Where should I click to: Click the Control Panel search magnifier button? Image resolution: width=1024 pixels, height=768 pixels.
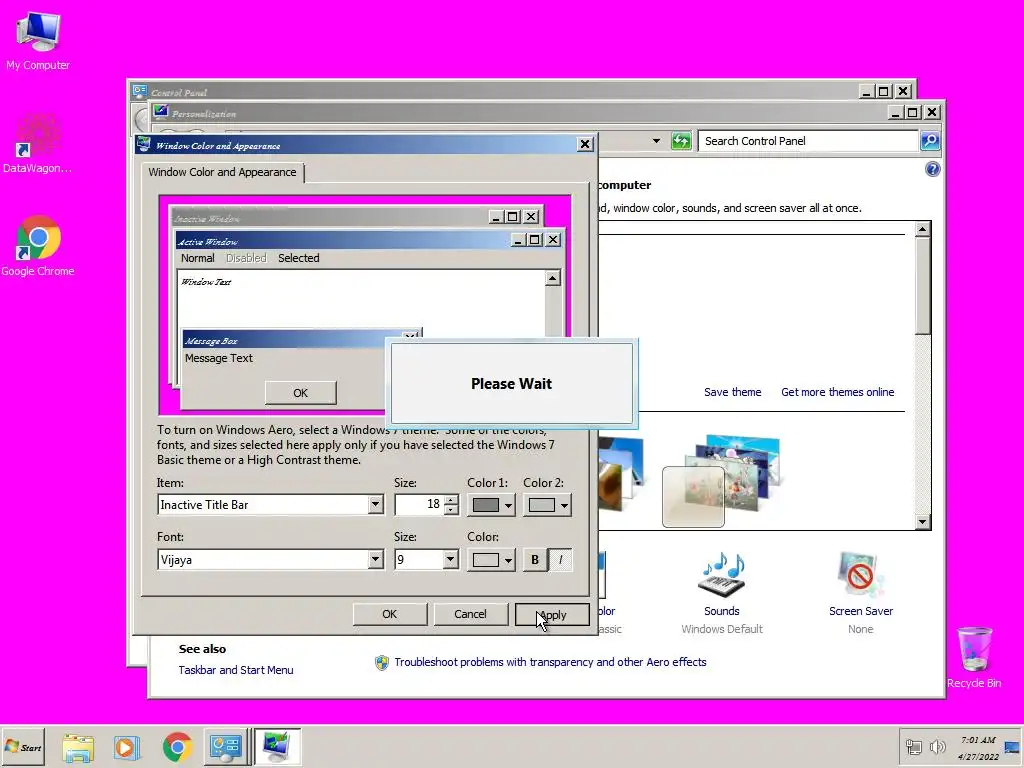930,140
